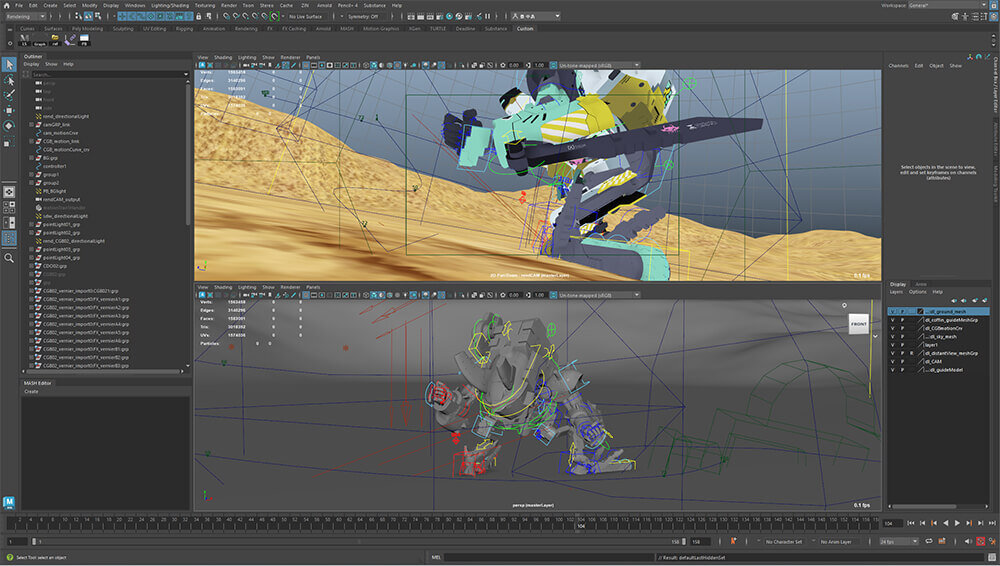Click the time slider at frame 104
Image resolution: width=1000 pixels, height=566 pixels.
(x=581, y=522)
